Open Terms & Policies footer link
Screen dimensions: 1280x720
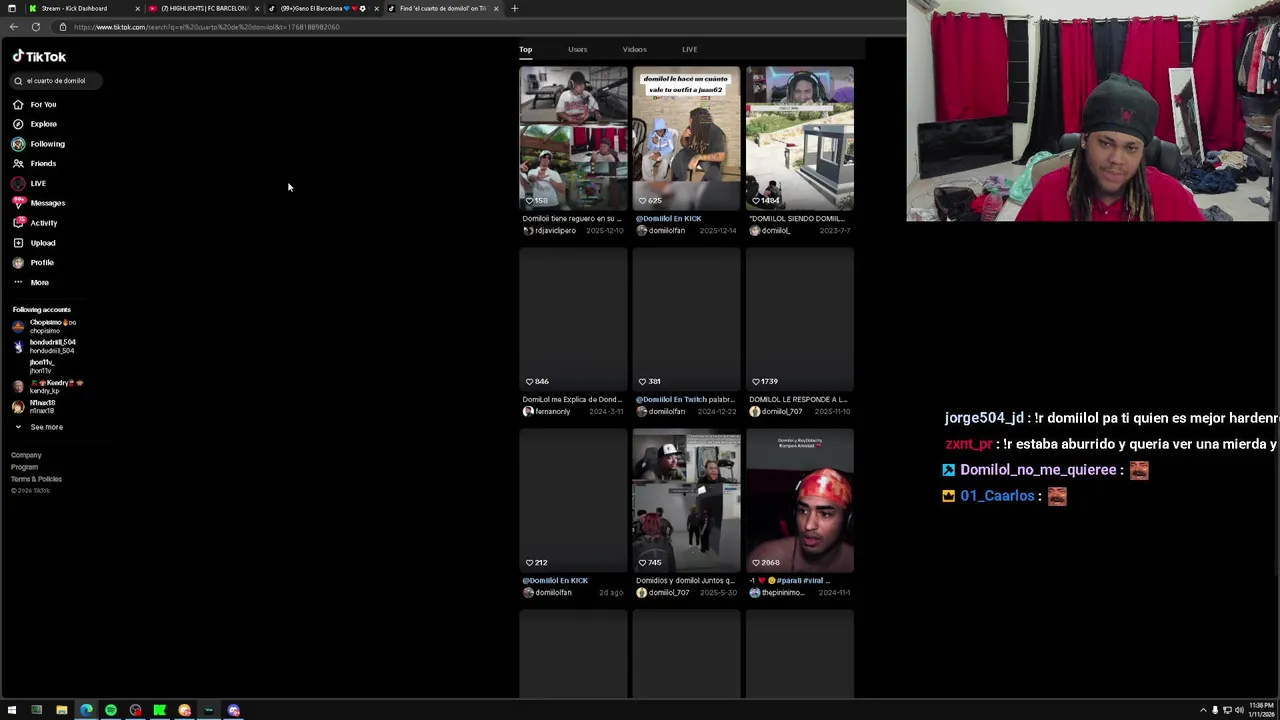(x=36, y=479)
